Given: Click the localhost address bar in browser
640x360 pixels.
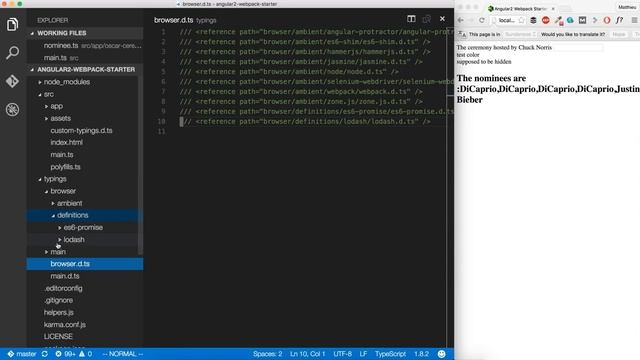Looking at the screenshot, I should point(507,20).
